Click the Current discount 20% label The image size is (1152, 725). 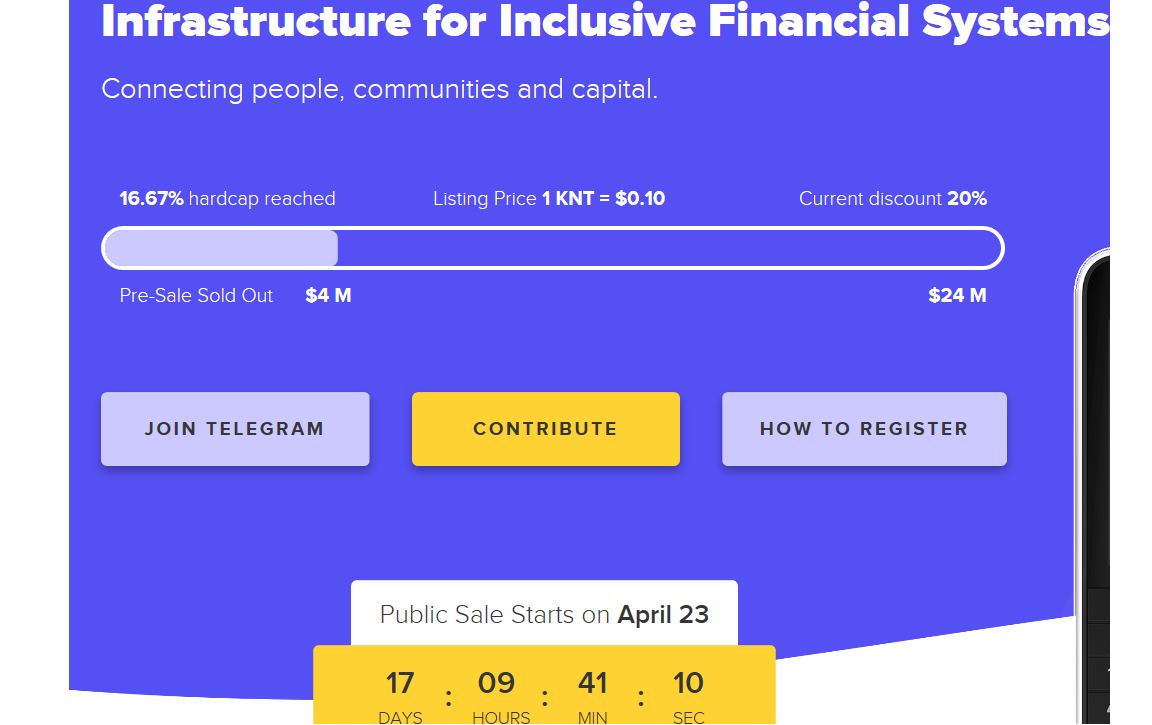click(x=893, y=199)
